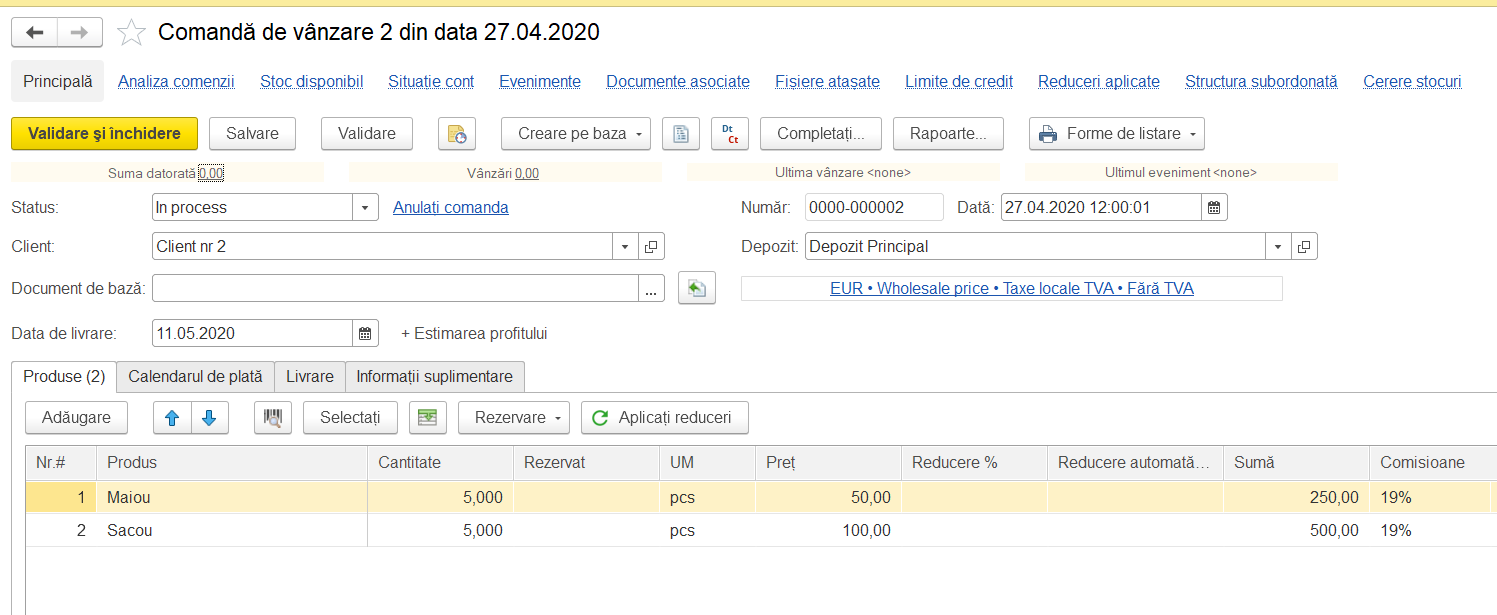Go back with the left arrow
1497x615 pixels.
click(35, 33)
